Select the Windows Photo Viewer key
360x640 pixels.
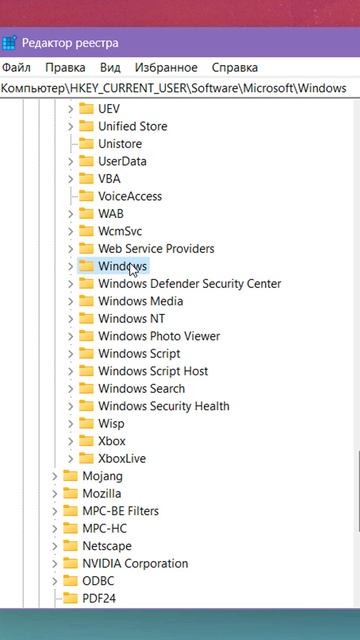[159, 336]
